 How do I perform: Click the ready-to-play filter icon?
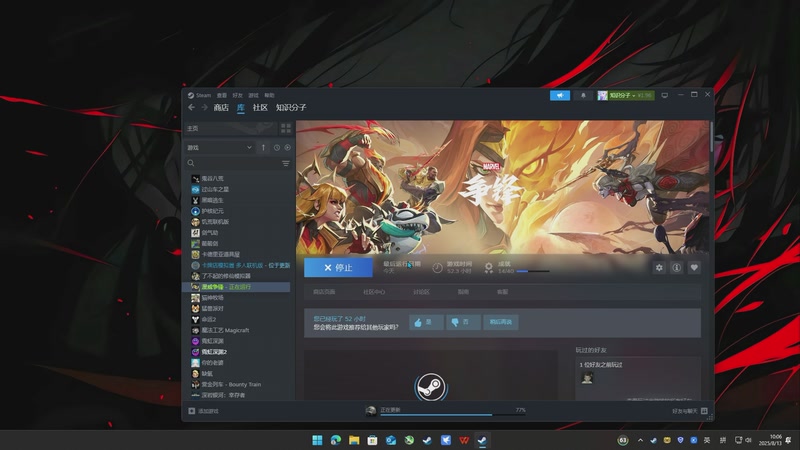coord(288,147)
